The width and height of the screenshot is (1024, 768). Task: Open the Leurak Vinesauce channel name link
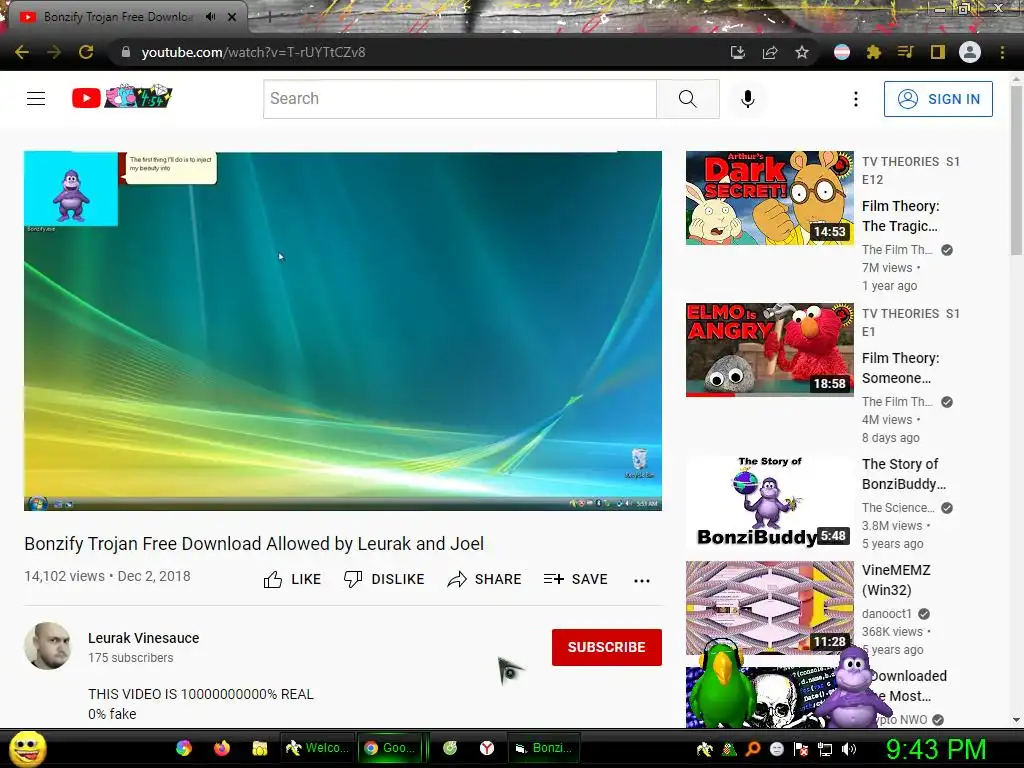coord(144,638)
